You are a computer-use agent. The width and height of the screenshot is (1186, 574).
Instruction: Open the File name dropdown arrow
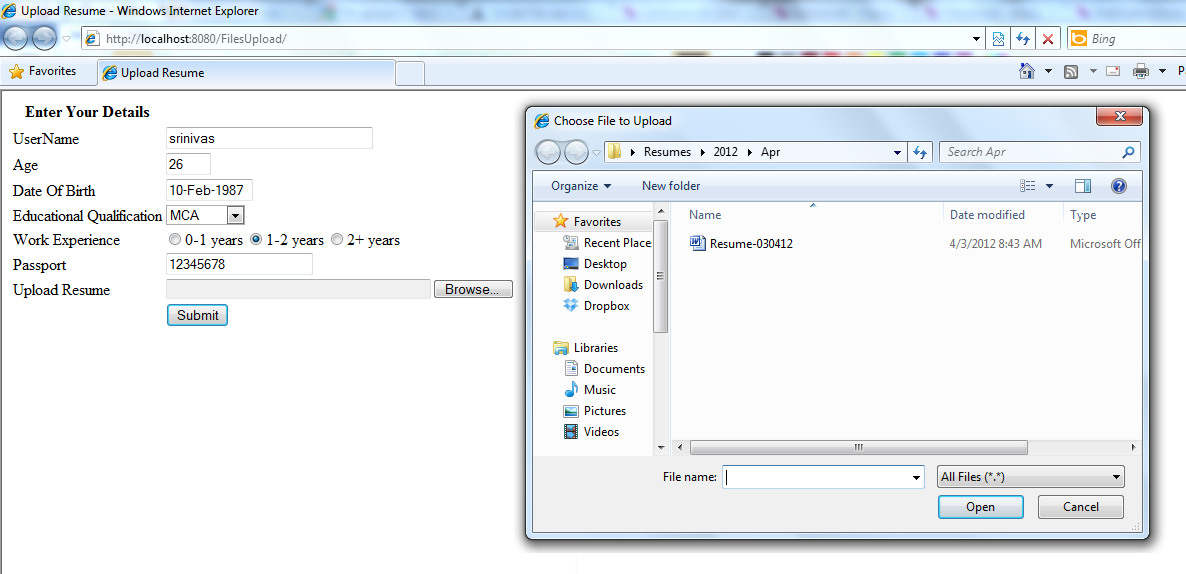pos(917,478)
